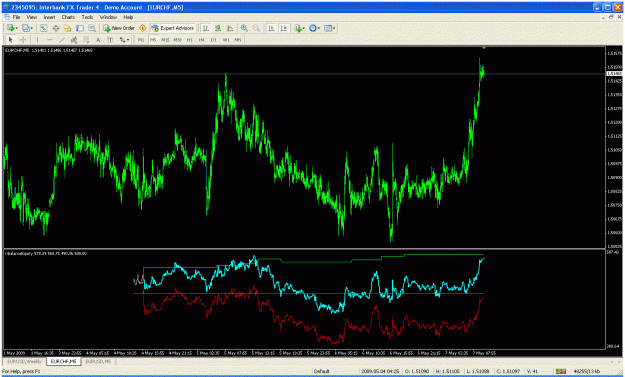Switch timeframe to M1

141,39
